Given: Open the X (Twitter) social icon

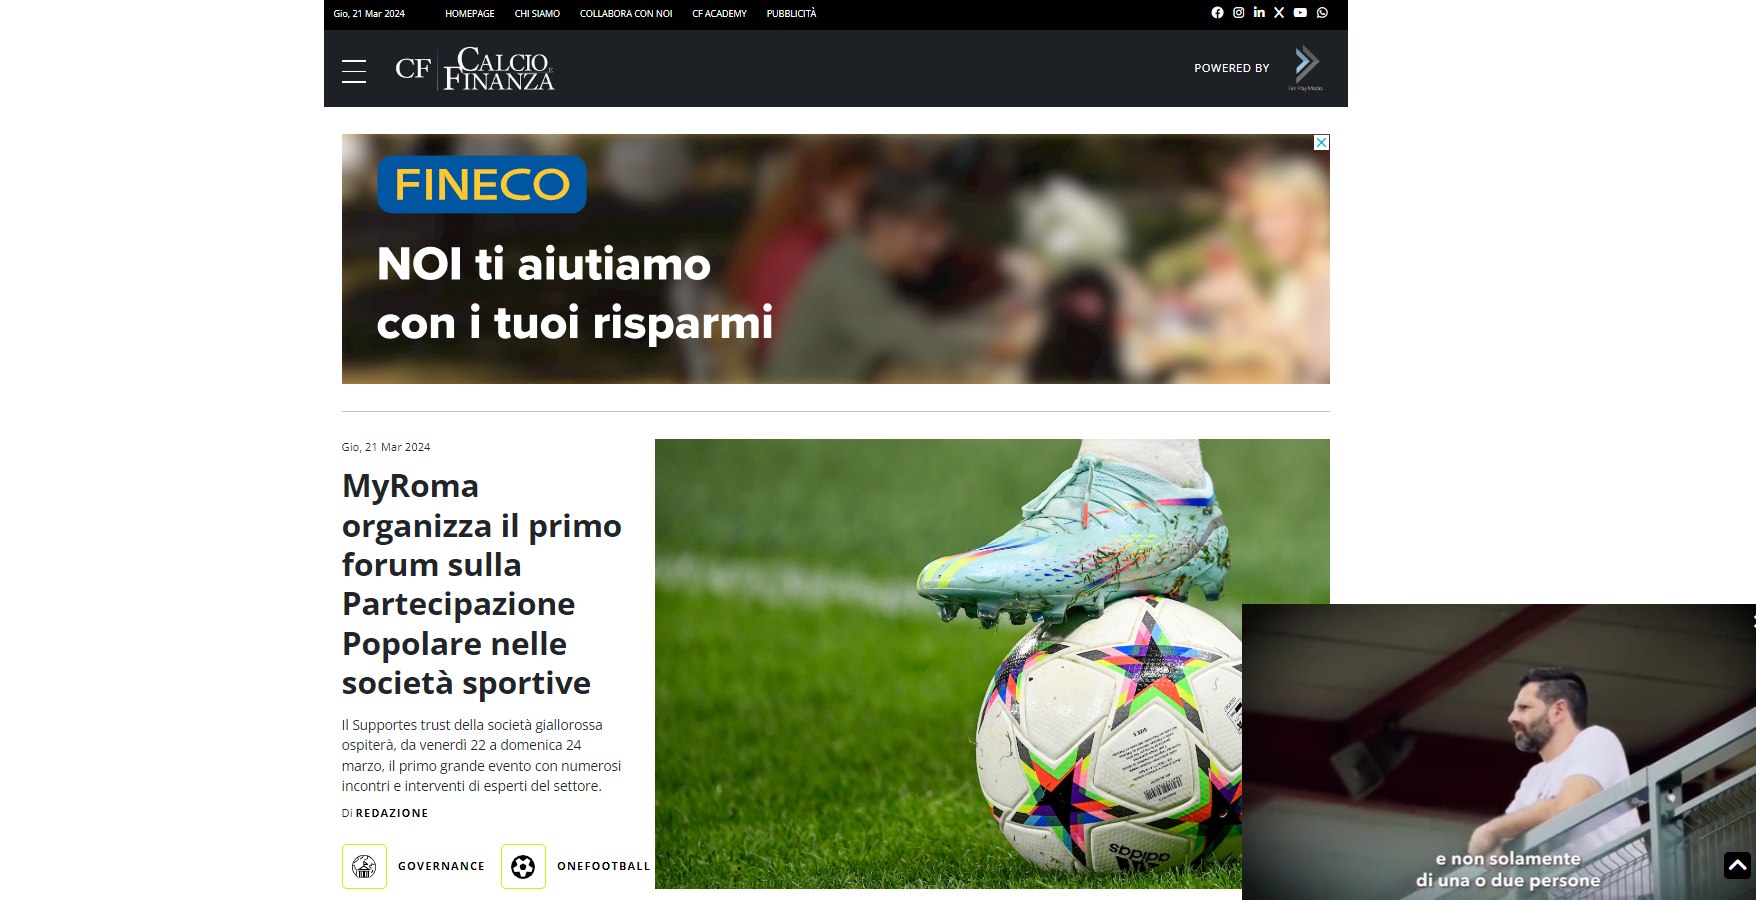Looking at the screenshot, I should point(1279,13).
